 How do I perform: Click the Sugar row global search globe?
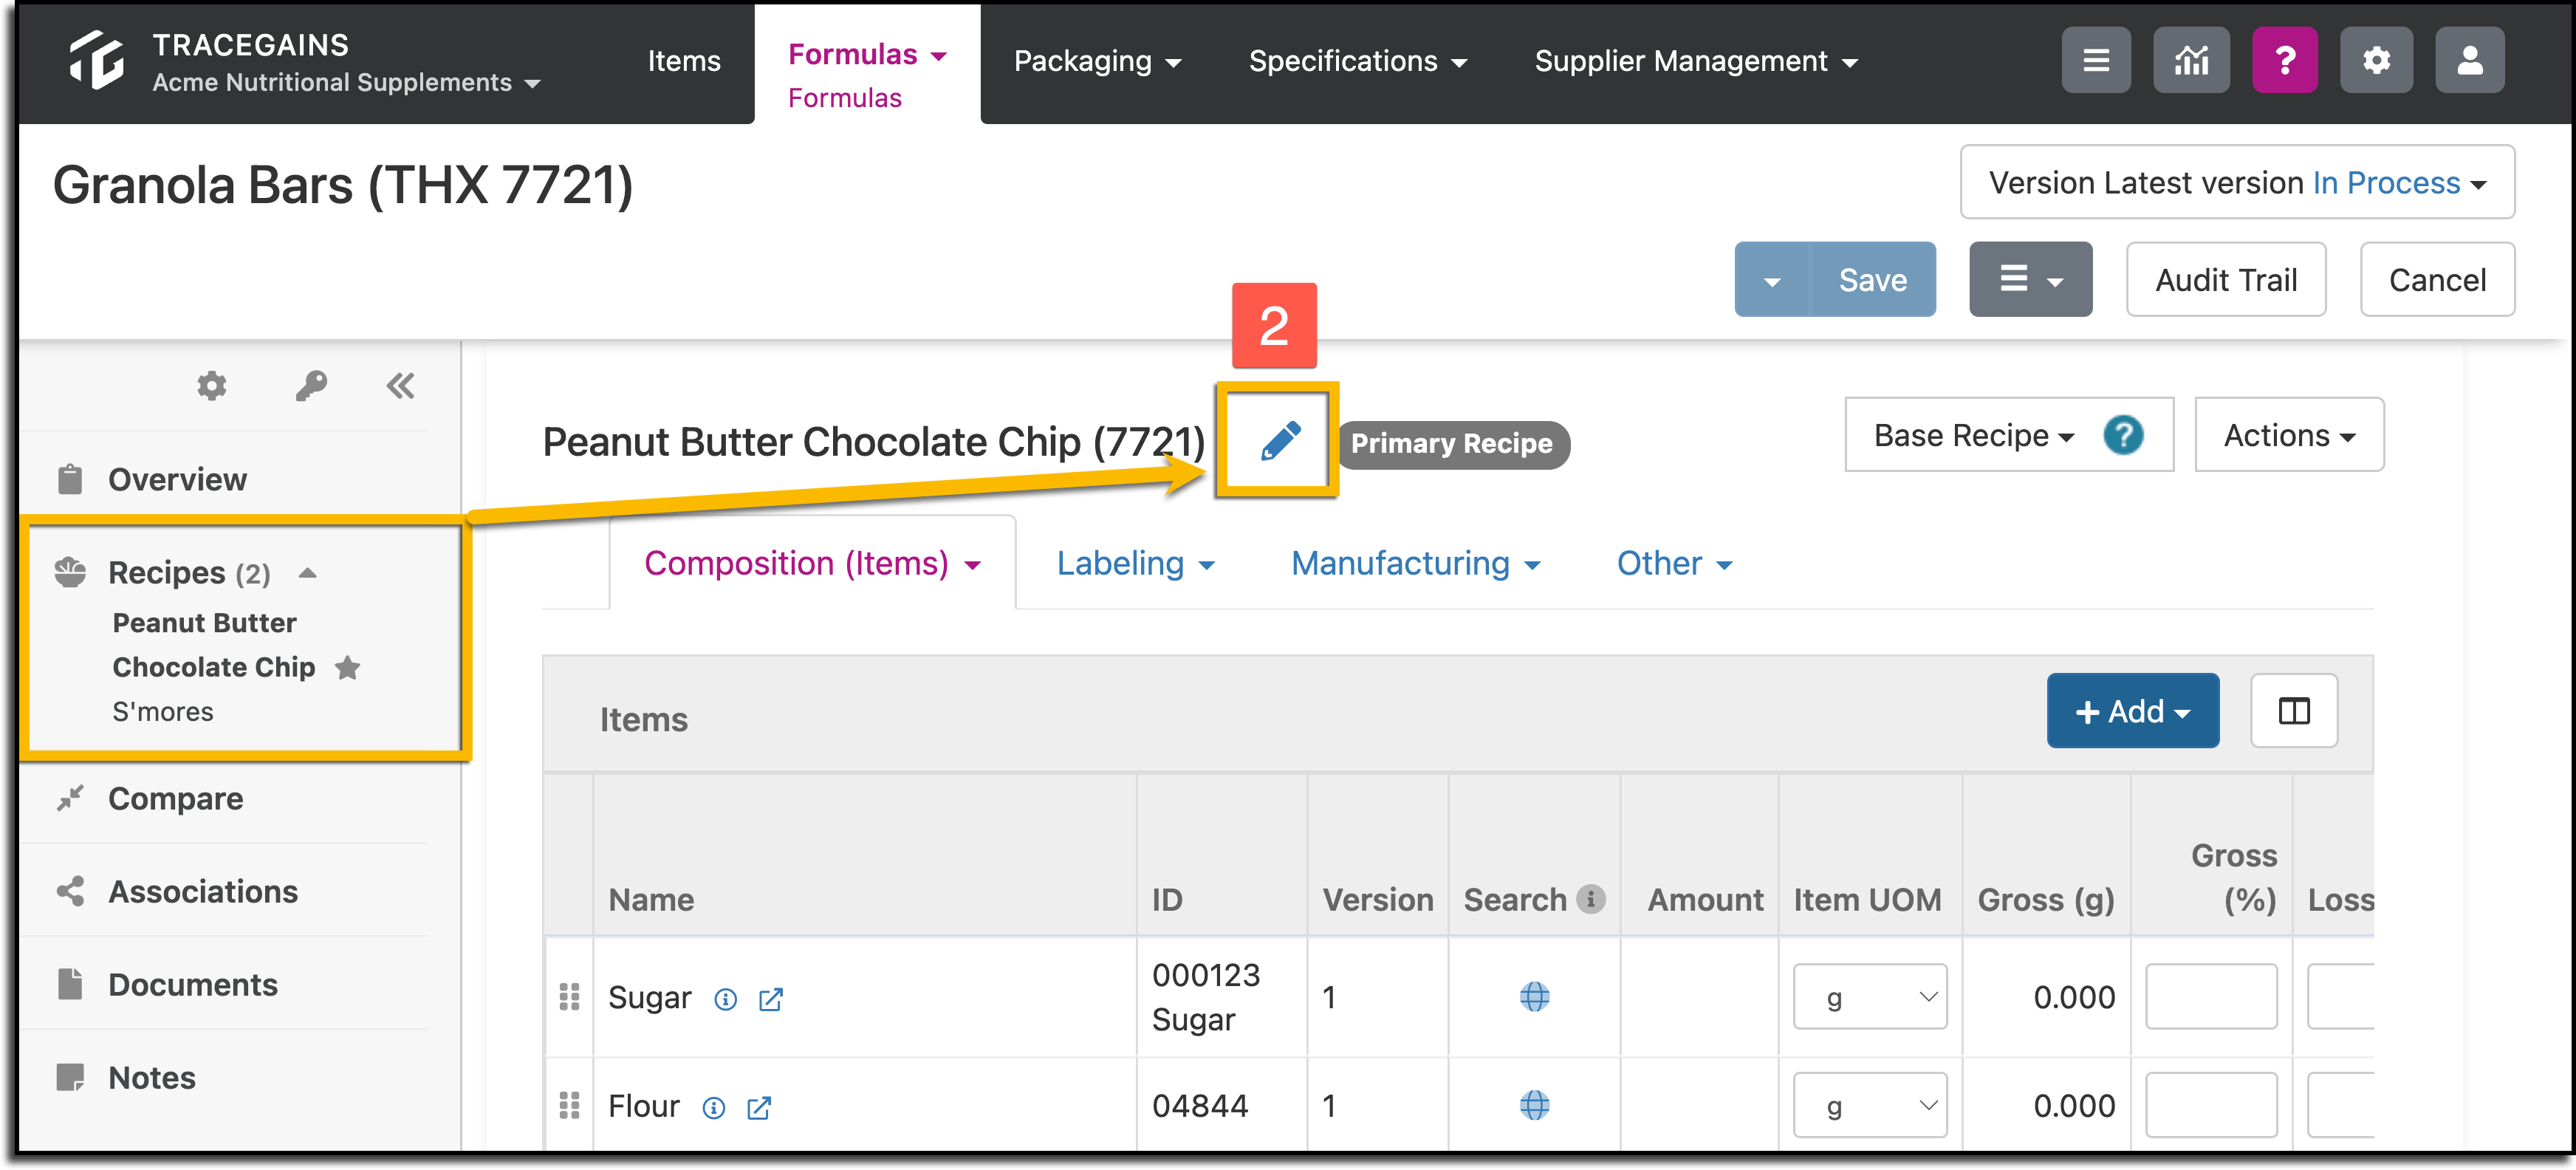tap(1534, 997)
